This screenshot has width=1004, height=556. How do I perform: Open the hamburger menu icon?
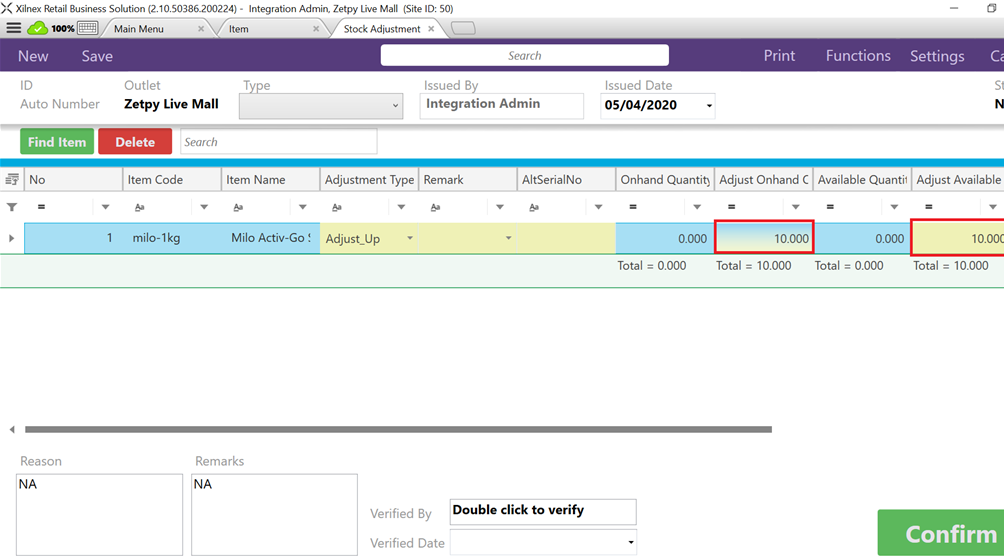pyautogui.click(x=13, y=28)
